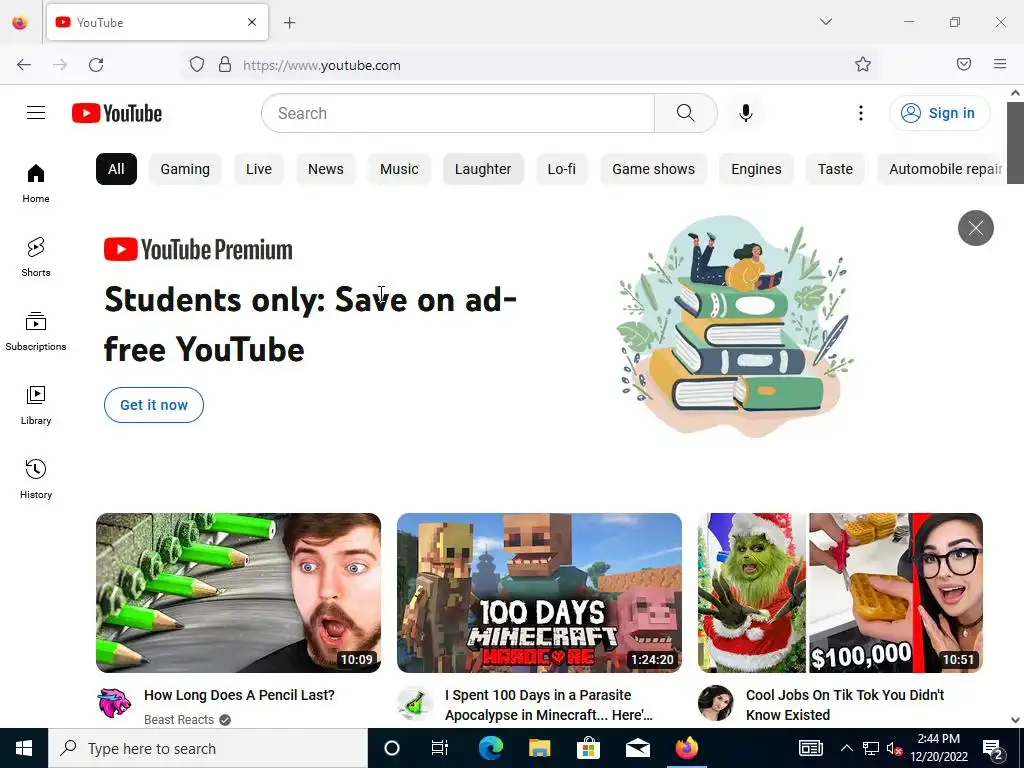1024x768 pixels.
Task: Open Beast Reacts channel link
Action: point(179,720)
